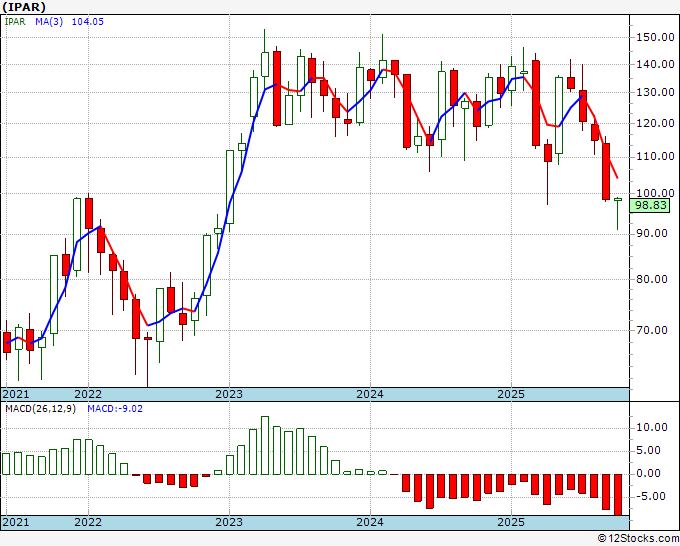Click the 2023 label on MACD timeline
680x546 pixels.
pos(229,522)
